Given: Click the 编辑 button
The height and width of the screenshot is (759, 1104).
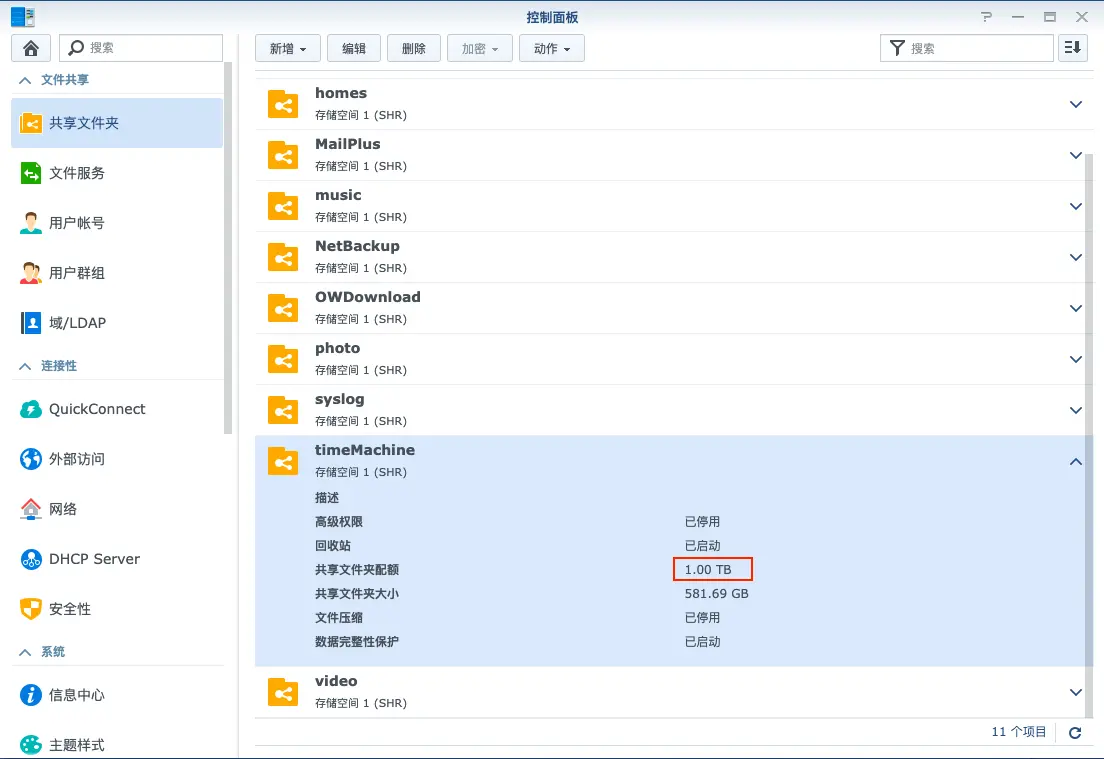Looking at the screenshot, I should [x=353, y=49].
